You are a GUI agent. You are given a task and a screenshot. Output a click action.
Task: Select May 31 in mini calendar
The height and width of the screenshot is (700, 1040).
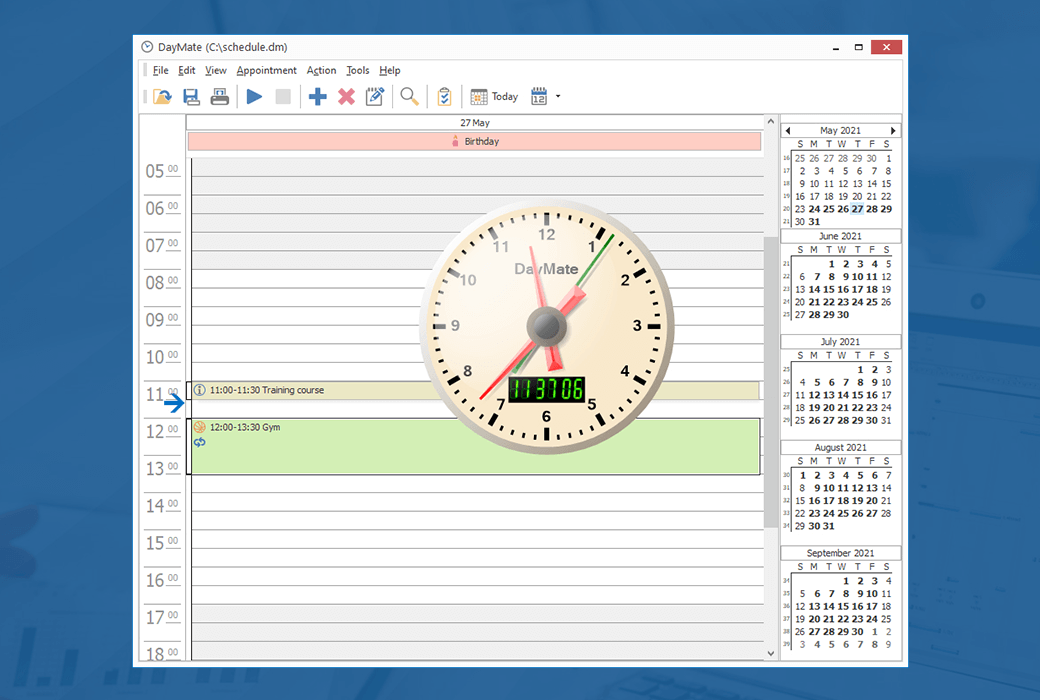click(x=814, y=222)
